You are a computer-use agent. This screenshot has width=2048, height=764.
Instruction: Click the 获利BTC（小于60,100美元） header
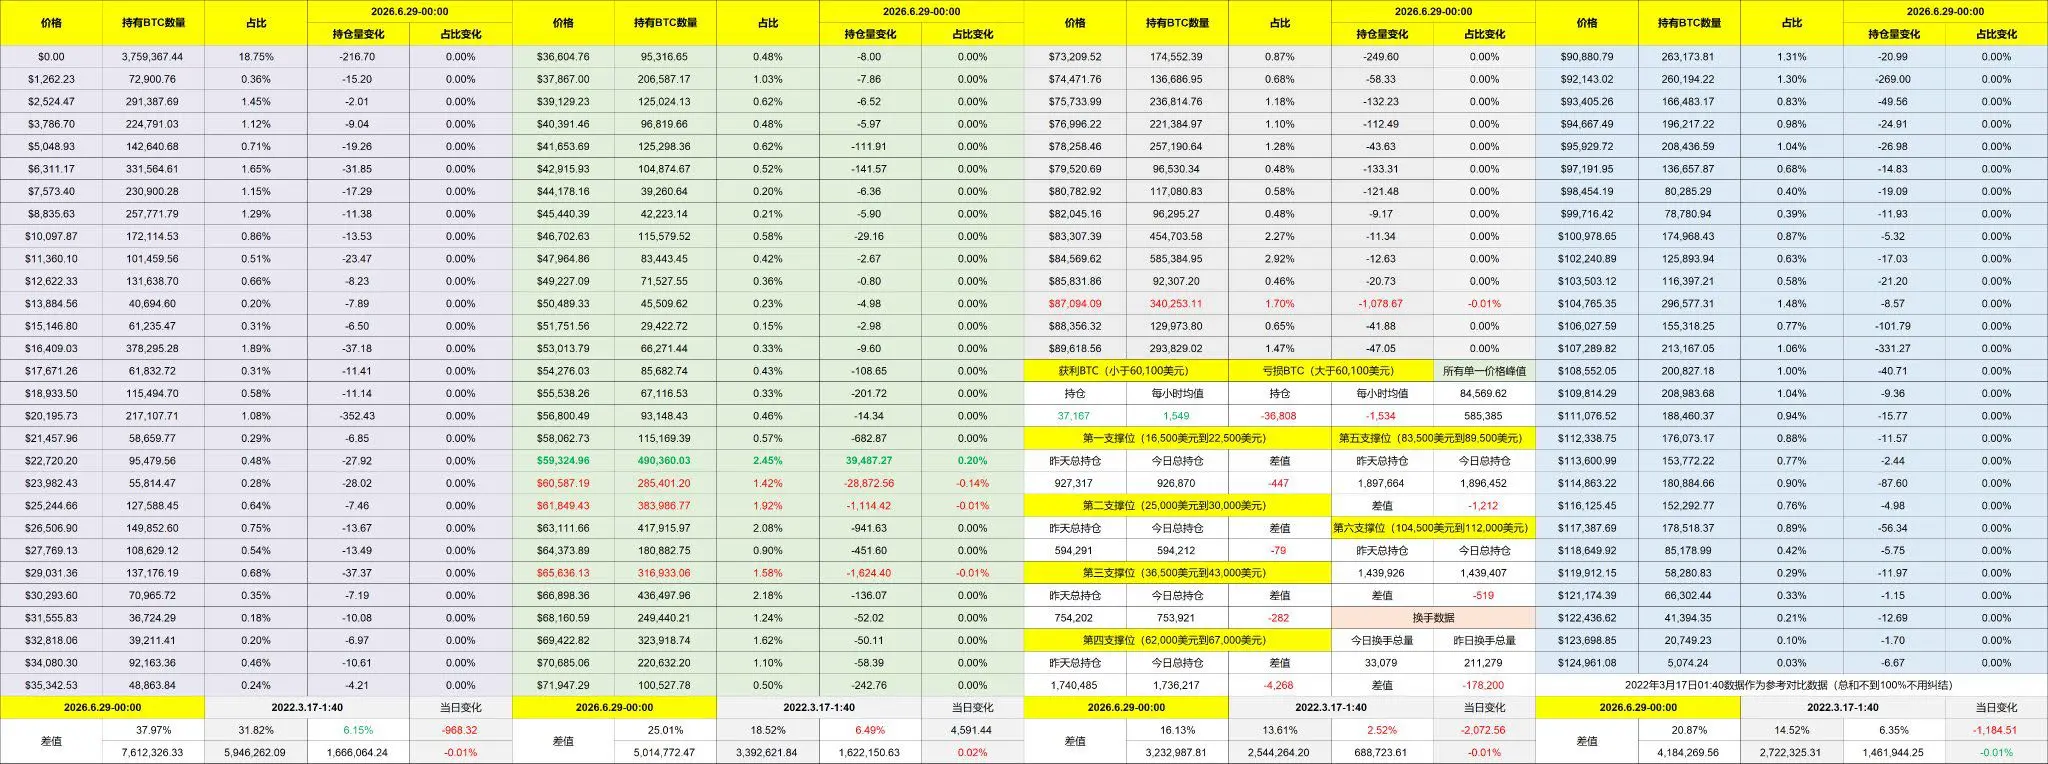click(1126, 371)
